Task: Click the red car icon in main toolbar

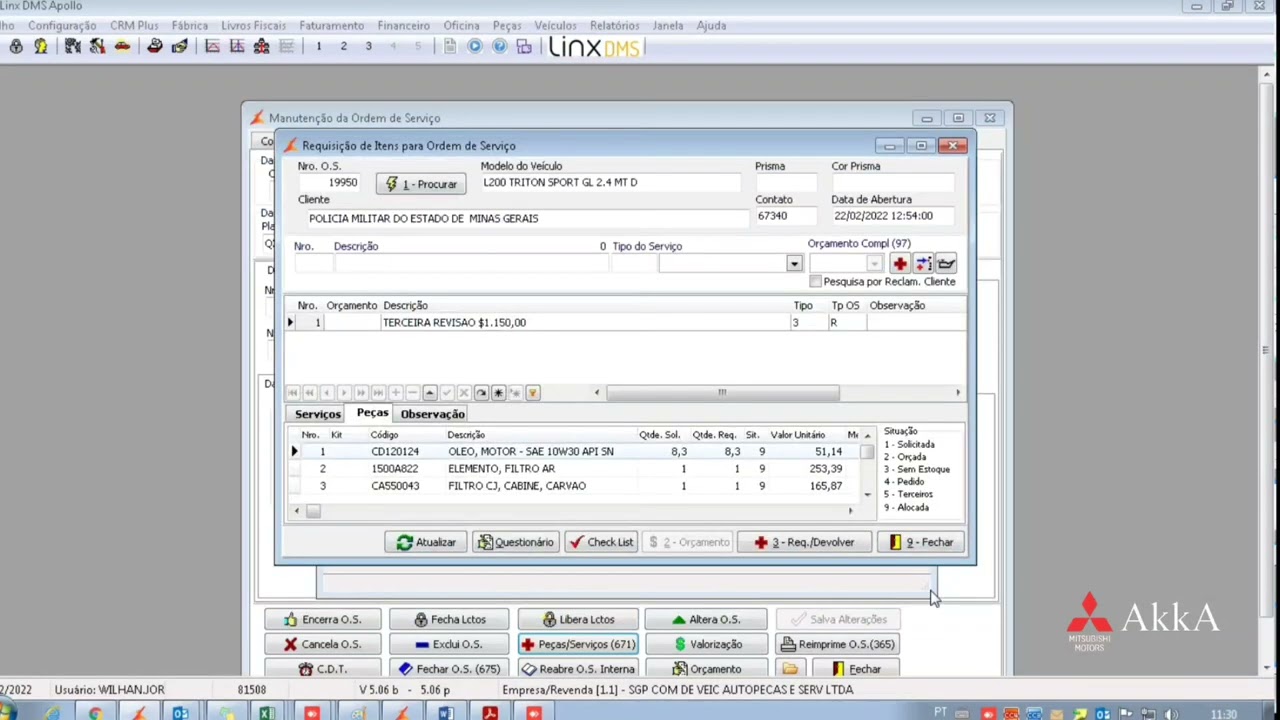Action: 122,46
